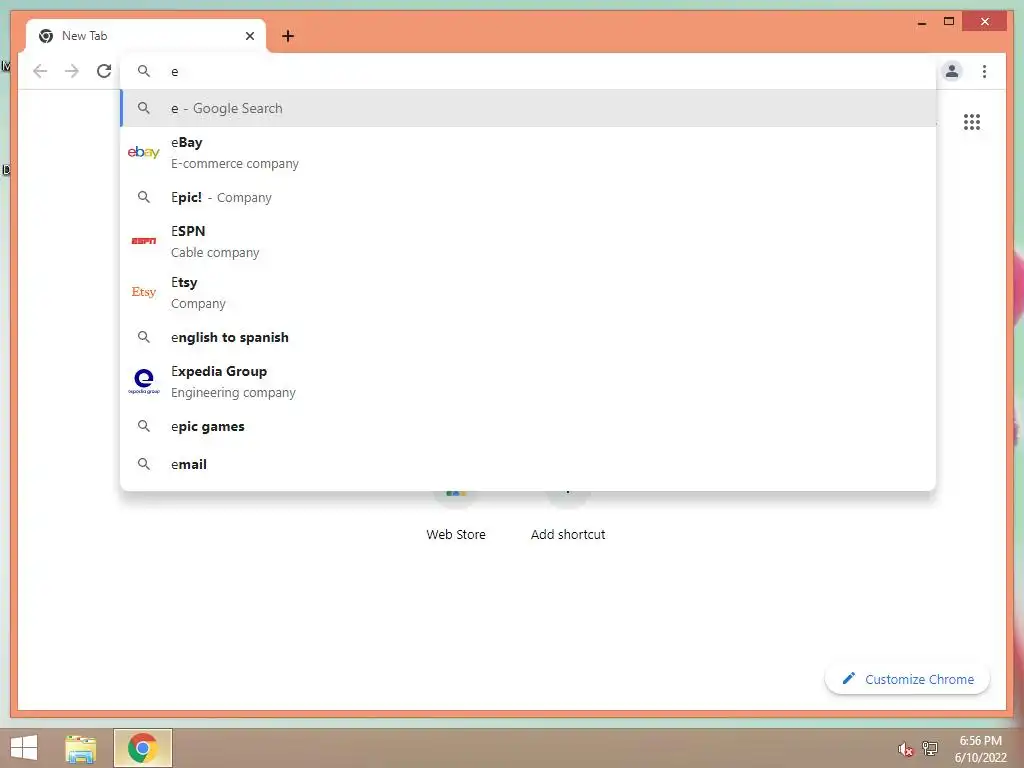The height and width of the screenshot is (768, 1024).
Task: Click the network tray icon
Action: coord(930,749)
